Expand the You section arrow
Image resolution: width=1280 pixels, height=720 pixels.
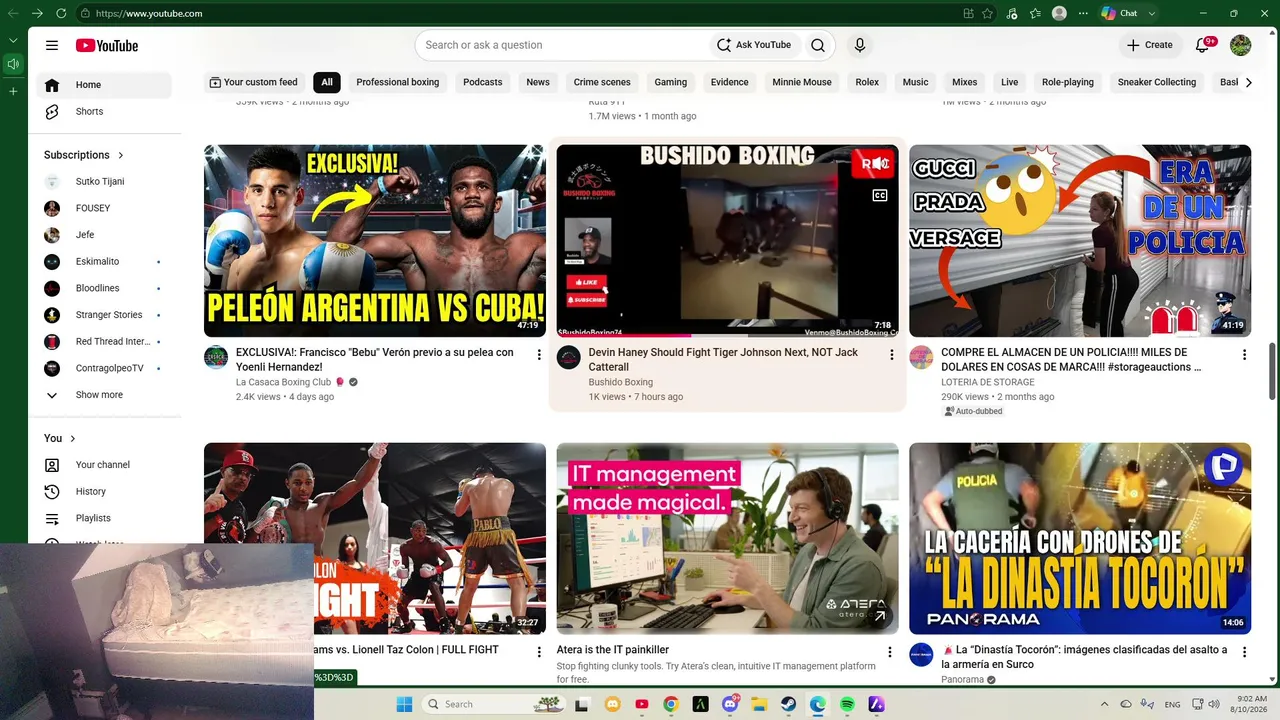click(72, 439)
